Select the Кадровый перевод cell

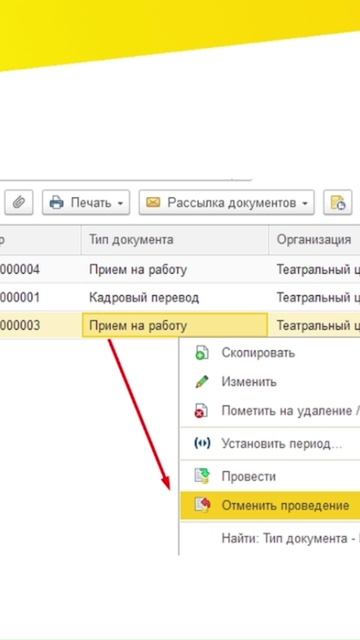pos(175,298)
